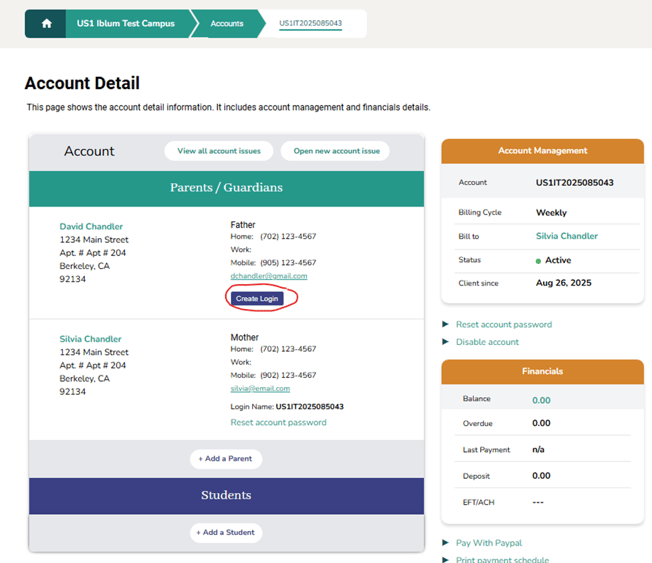Expand Reset account password in sidebar
The width and height of the screenshot is (652, 563).
[503, 325]
